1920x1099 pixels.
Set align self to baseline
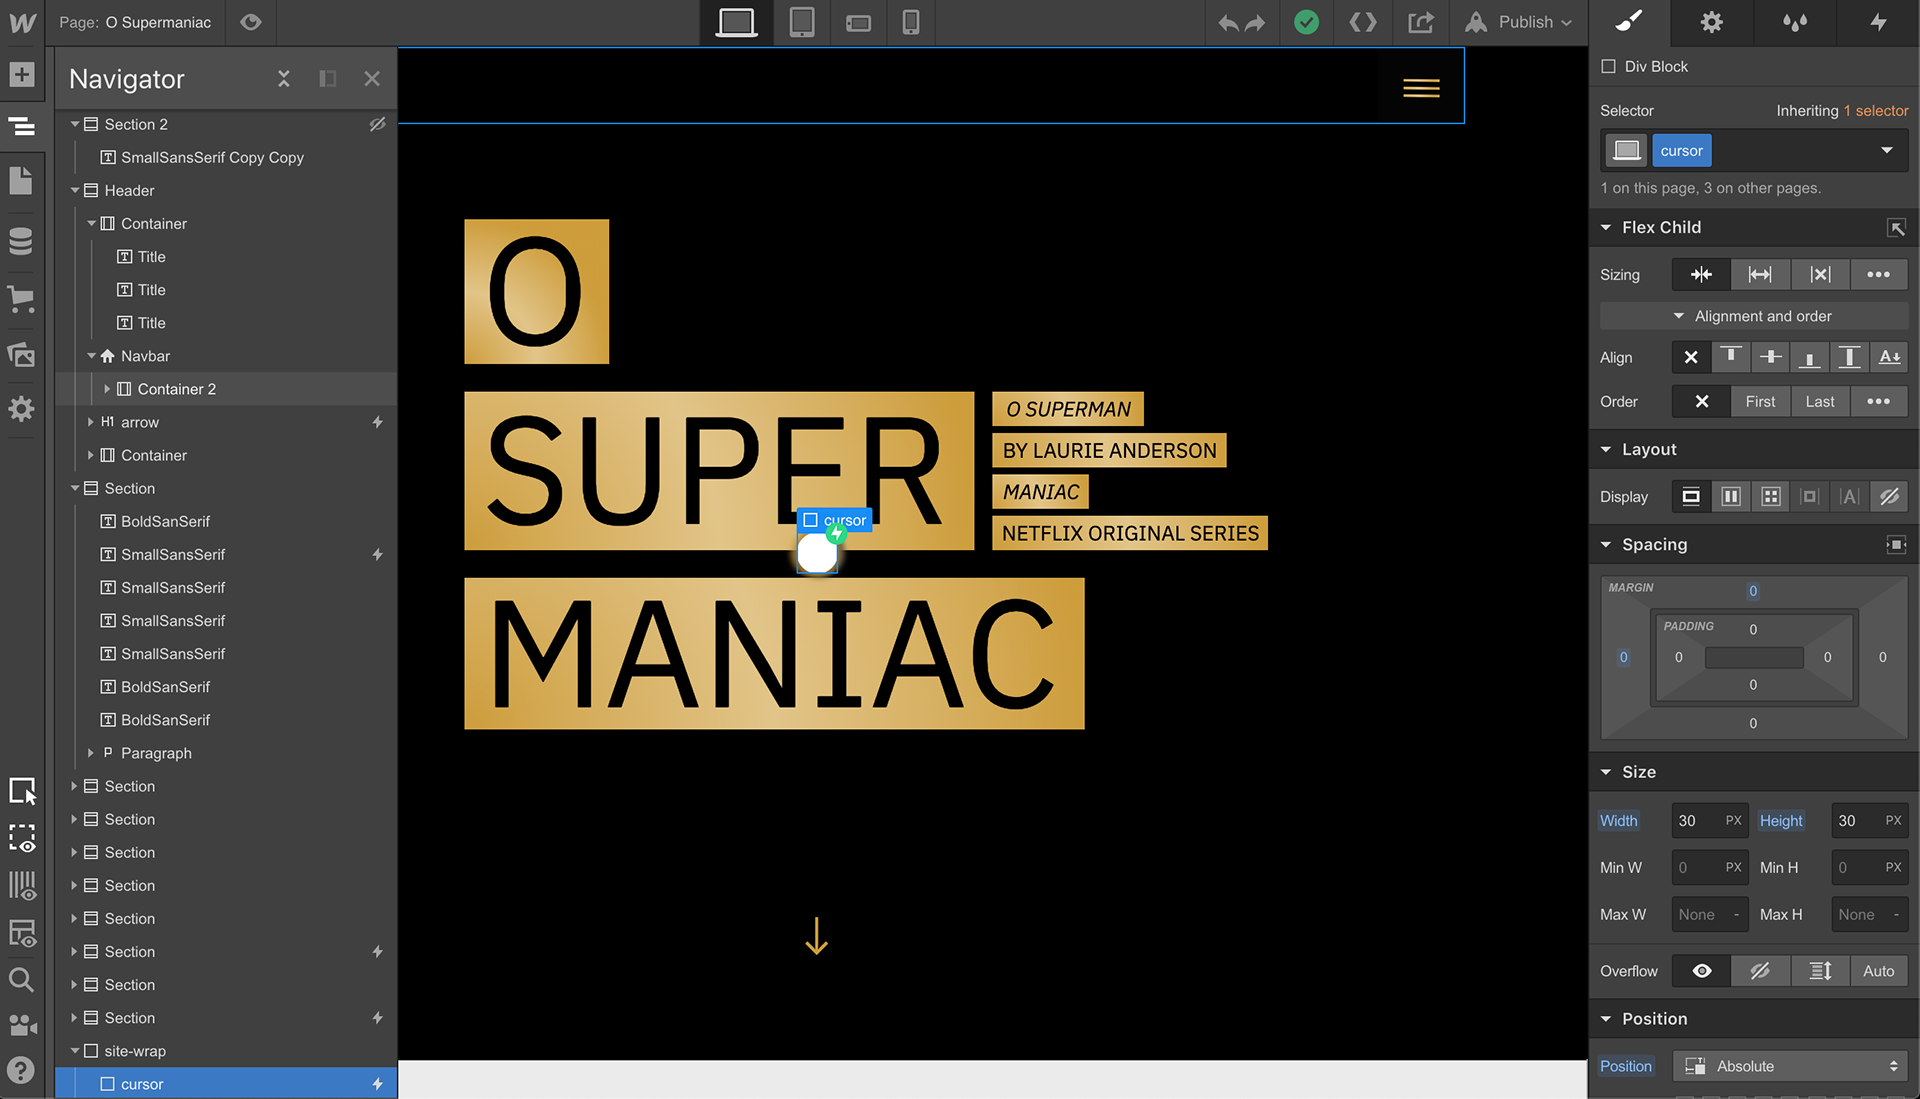tap(1889, 357)
